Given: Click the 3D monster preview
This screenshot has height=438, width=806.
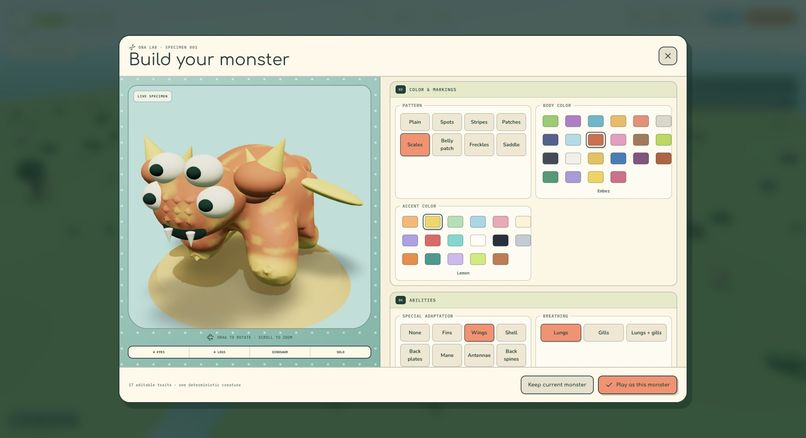Looking at the screenshot, I should (249, 207).
